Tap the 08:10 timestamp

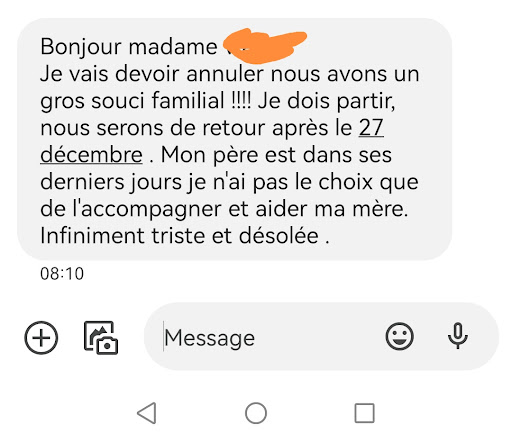point(62,274)
